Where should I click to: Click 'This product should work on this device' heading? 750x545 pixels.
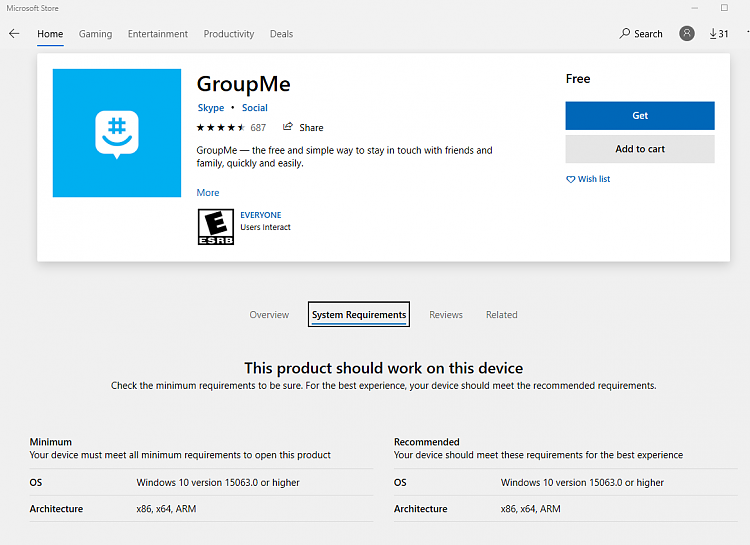point(384,368)
